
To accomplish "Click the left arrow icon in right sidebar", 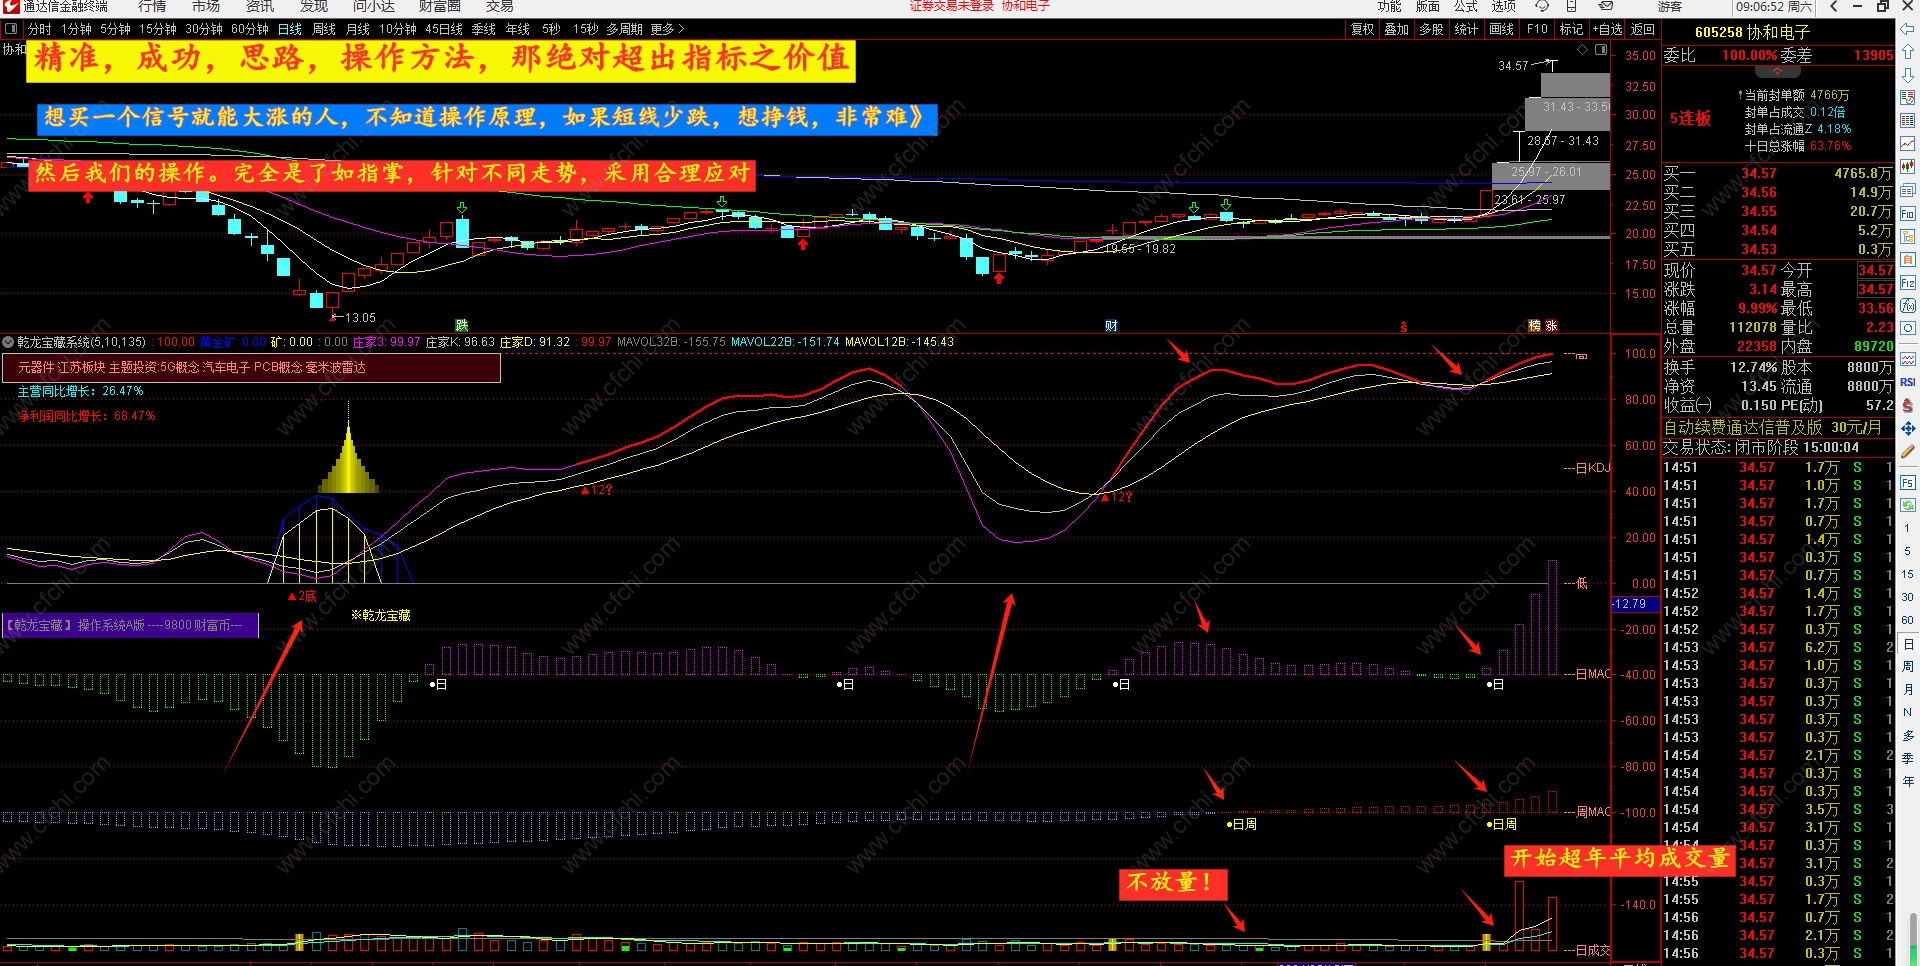I will [x=1908, y=30].
